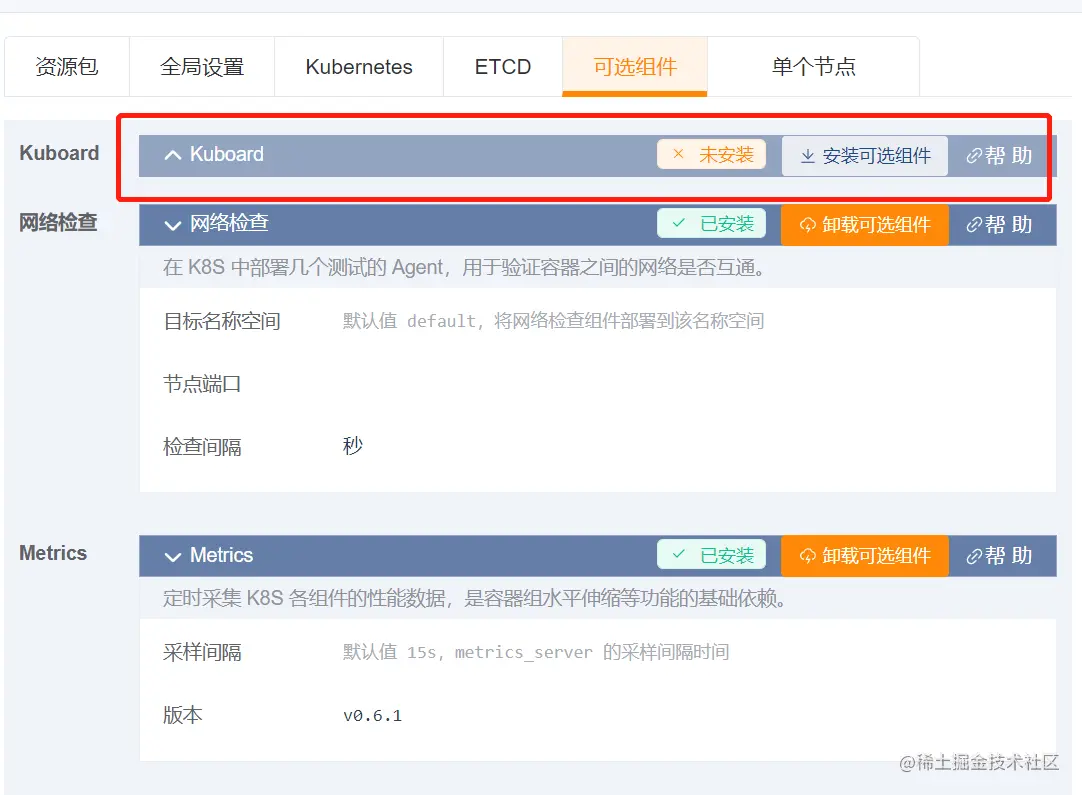Click the X icon in 未安装 badge

(678, 154)
